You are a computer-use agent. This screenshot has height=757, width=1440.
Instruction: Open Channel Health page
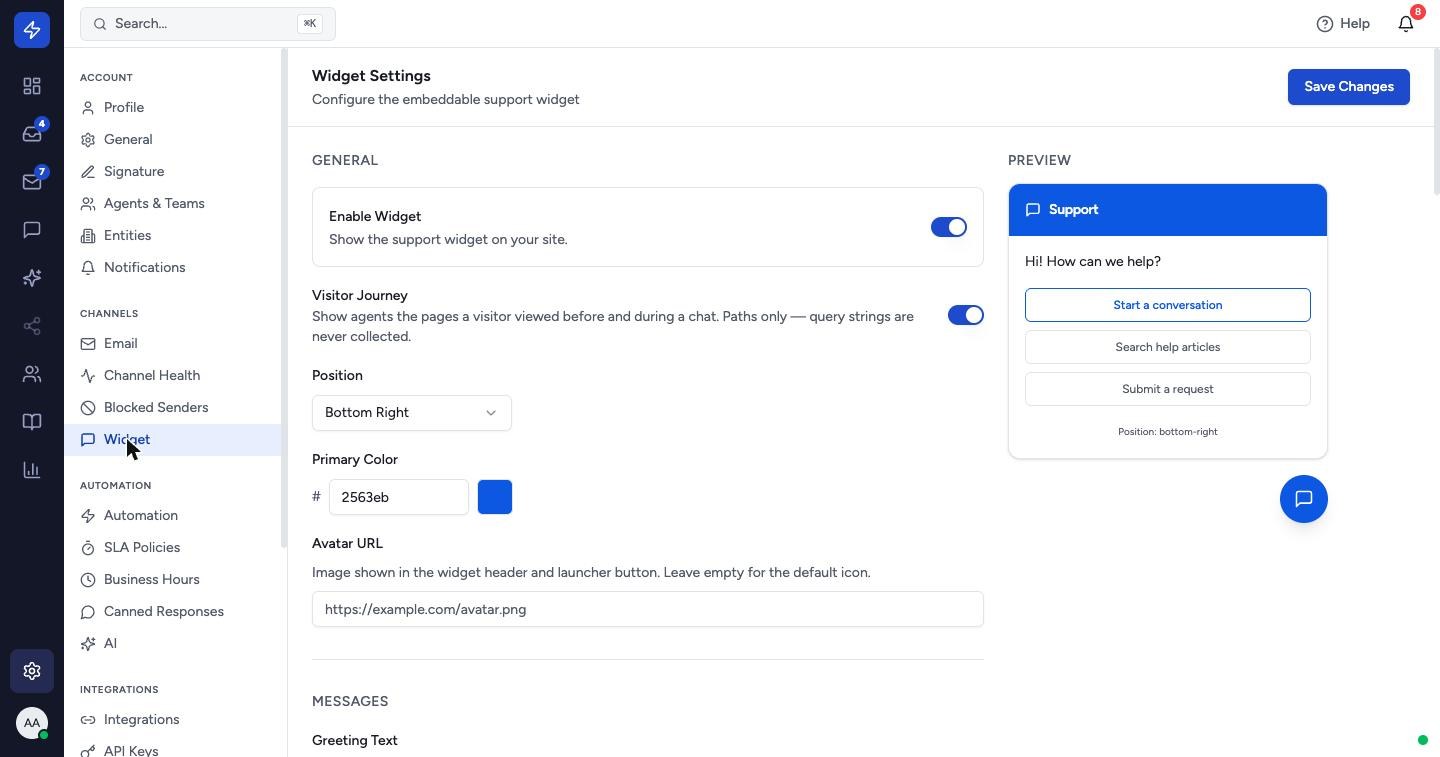(x=173, y=375)
